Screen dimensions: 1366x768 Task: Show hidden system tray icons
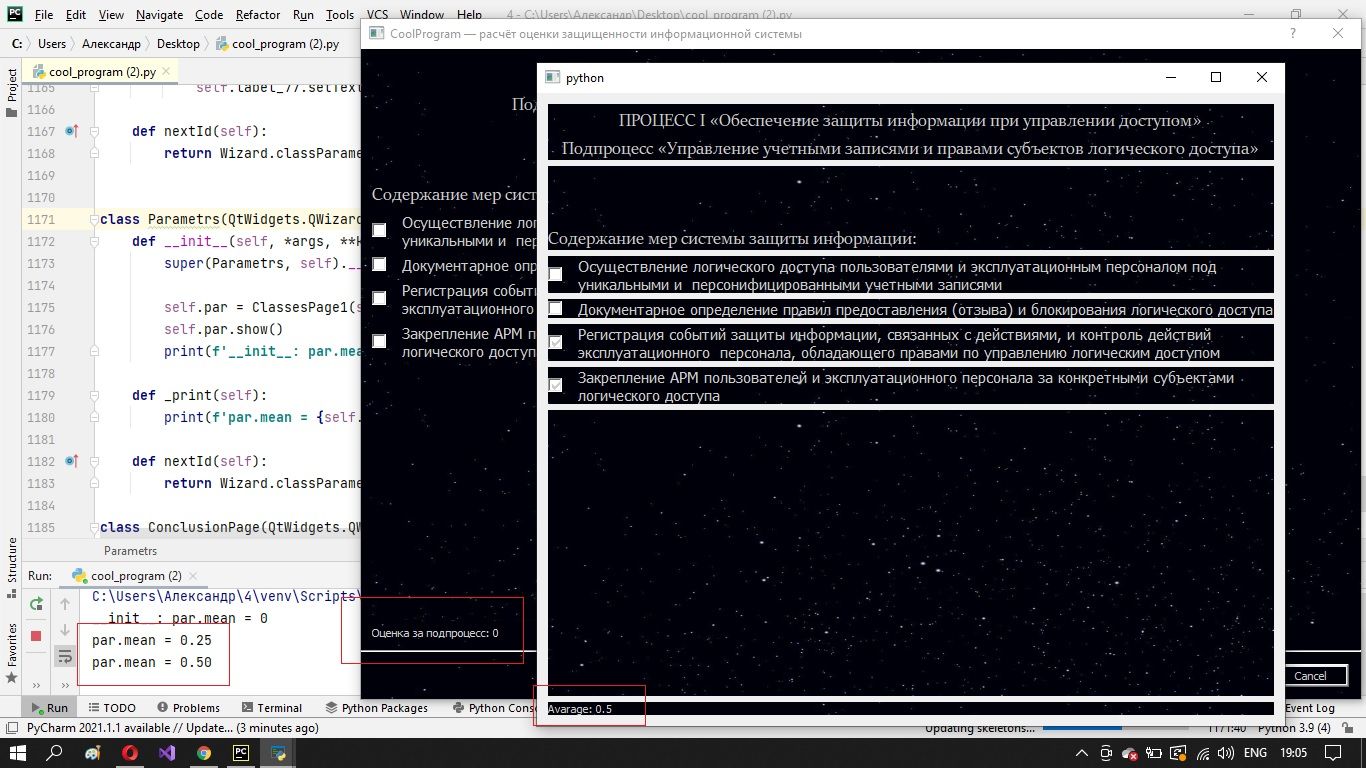pos(1081,753)
